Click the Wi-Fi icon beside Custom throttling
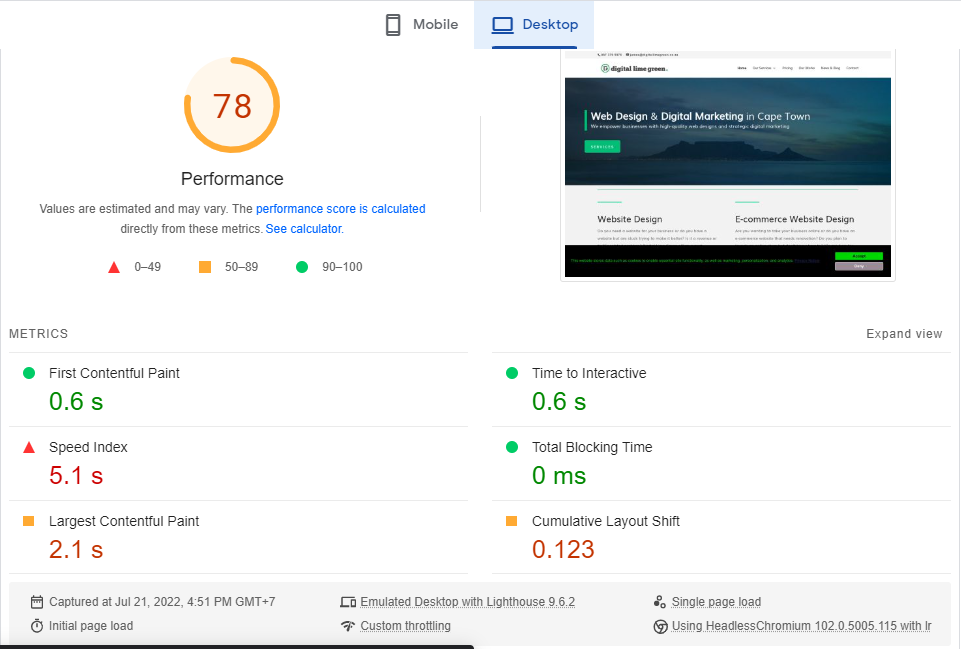961x649 pixels. [348, 626]
